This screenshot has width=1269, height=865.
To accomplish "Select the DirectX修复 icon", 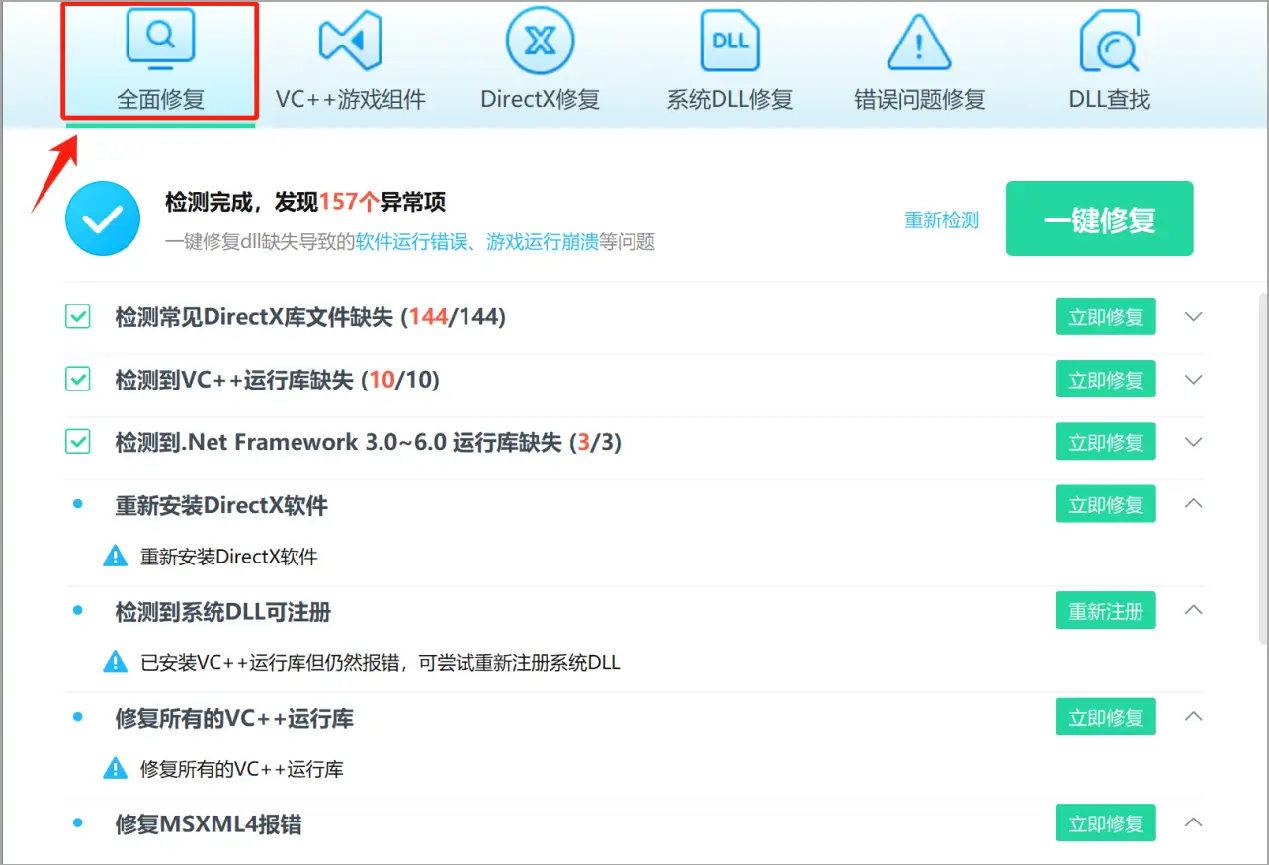I will point(539,40).
